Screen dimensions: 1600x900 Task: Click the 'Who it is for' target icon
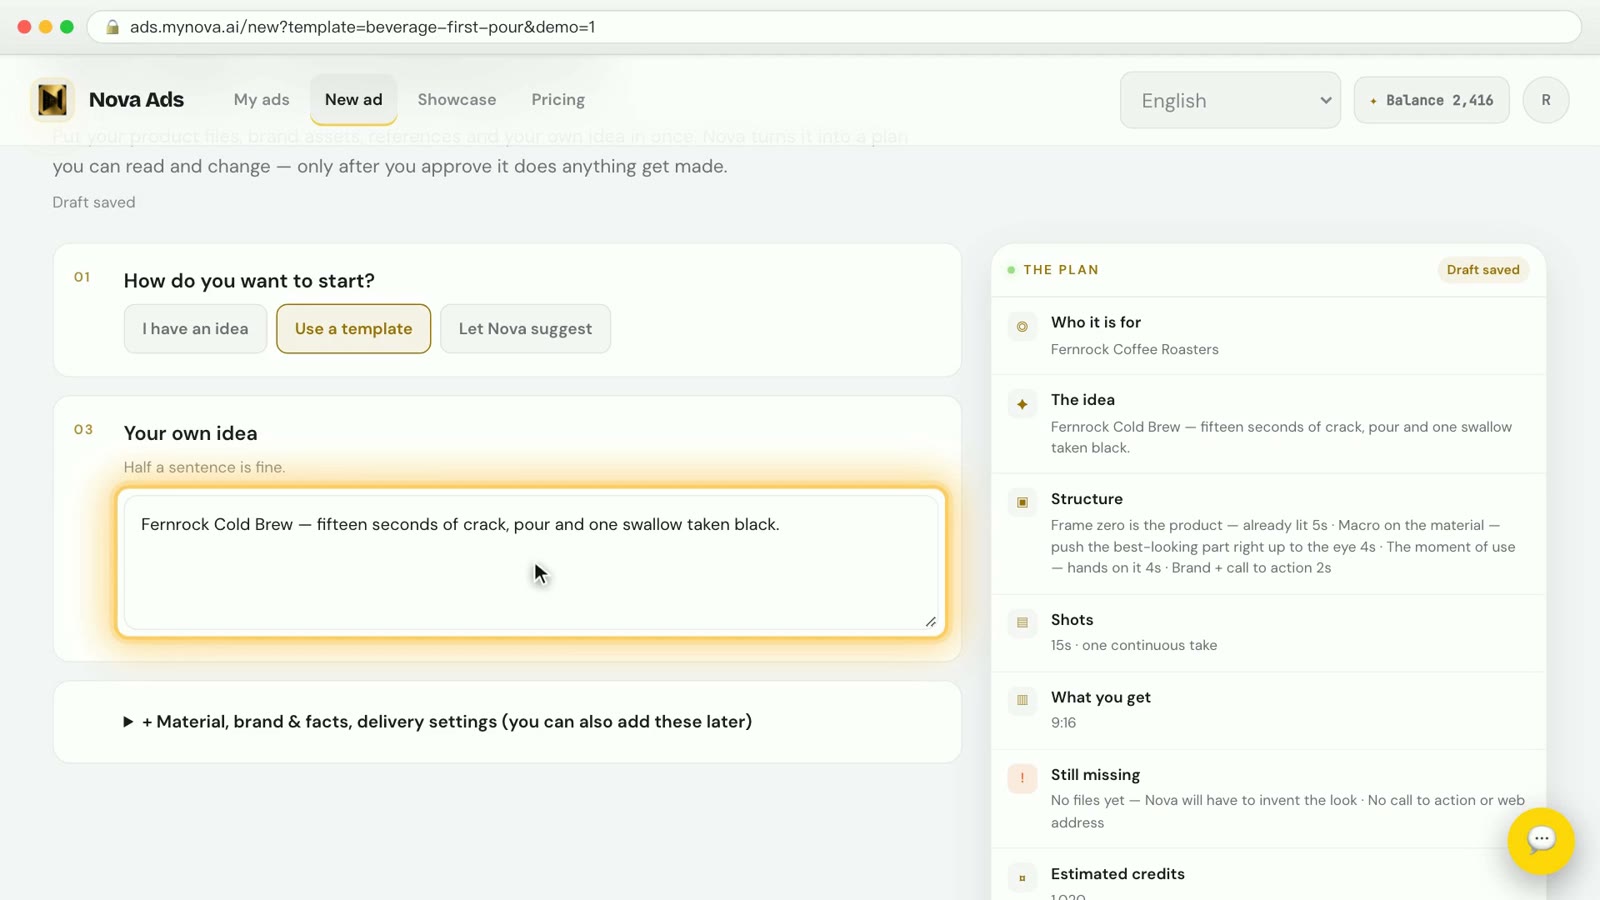pyautogui.click(x=1022, y=326)
